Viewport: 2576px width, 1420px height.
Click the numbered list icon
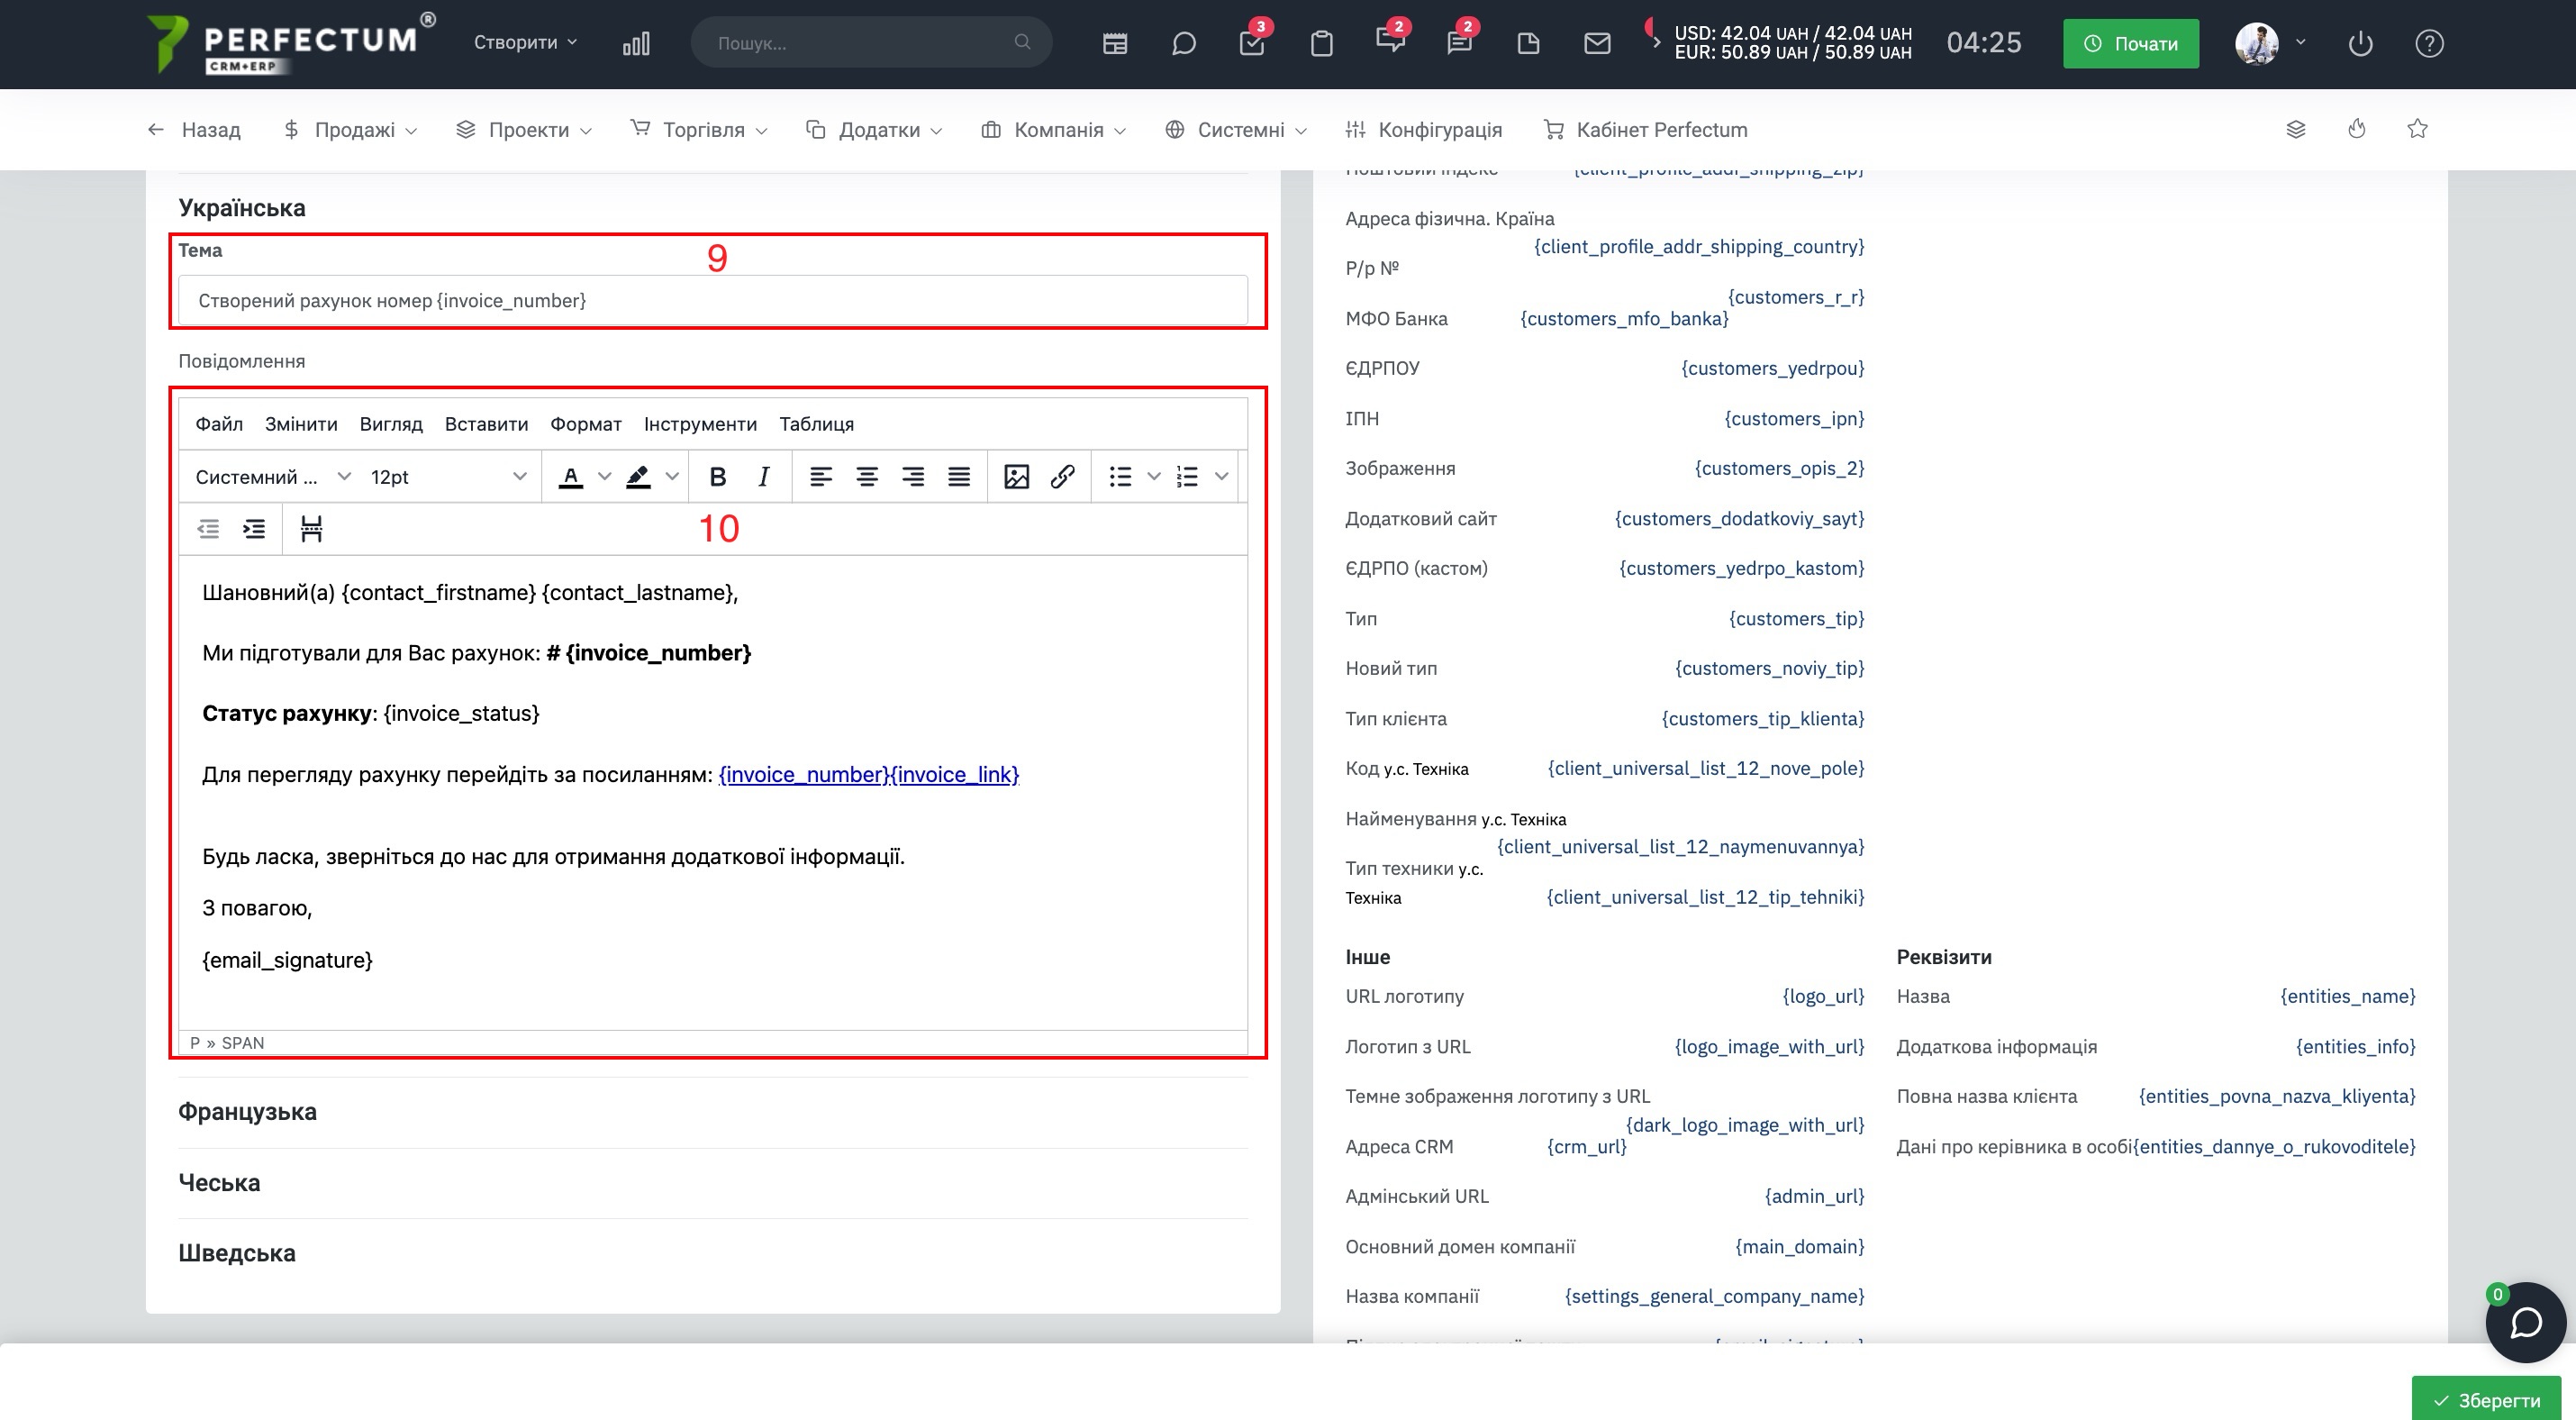point(1187,477)
